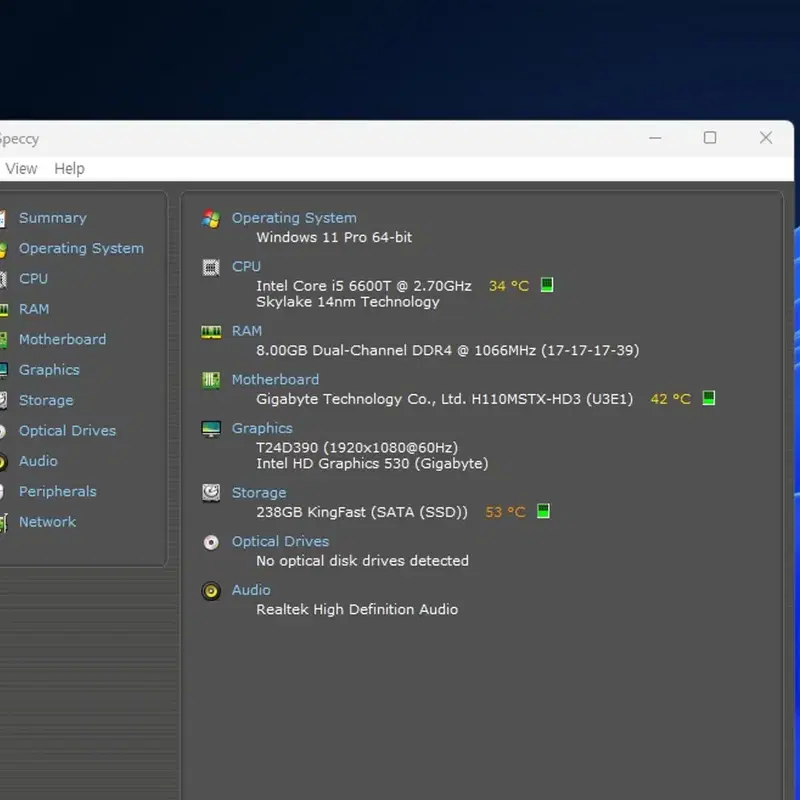
Task: Open the Optical Drives heading link in main panel
Action: (x=280, y=541)
